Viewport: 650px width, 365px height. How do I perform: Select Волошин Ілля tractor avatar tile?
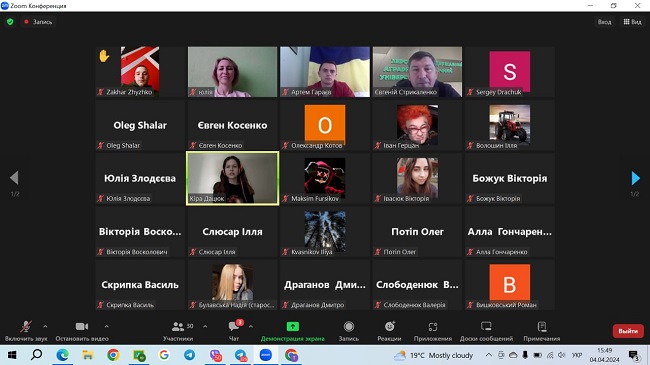pyautogui.click(x=510, y=125)
